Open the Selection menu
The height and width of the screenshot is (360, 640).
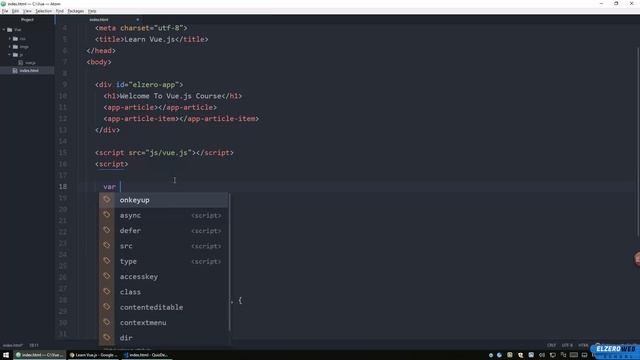click(x=43, y=11)
